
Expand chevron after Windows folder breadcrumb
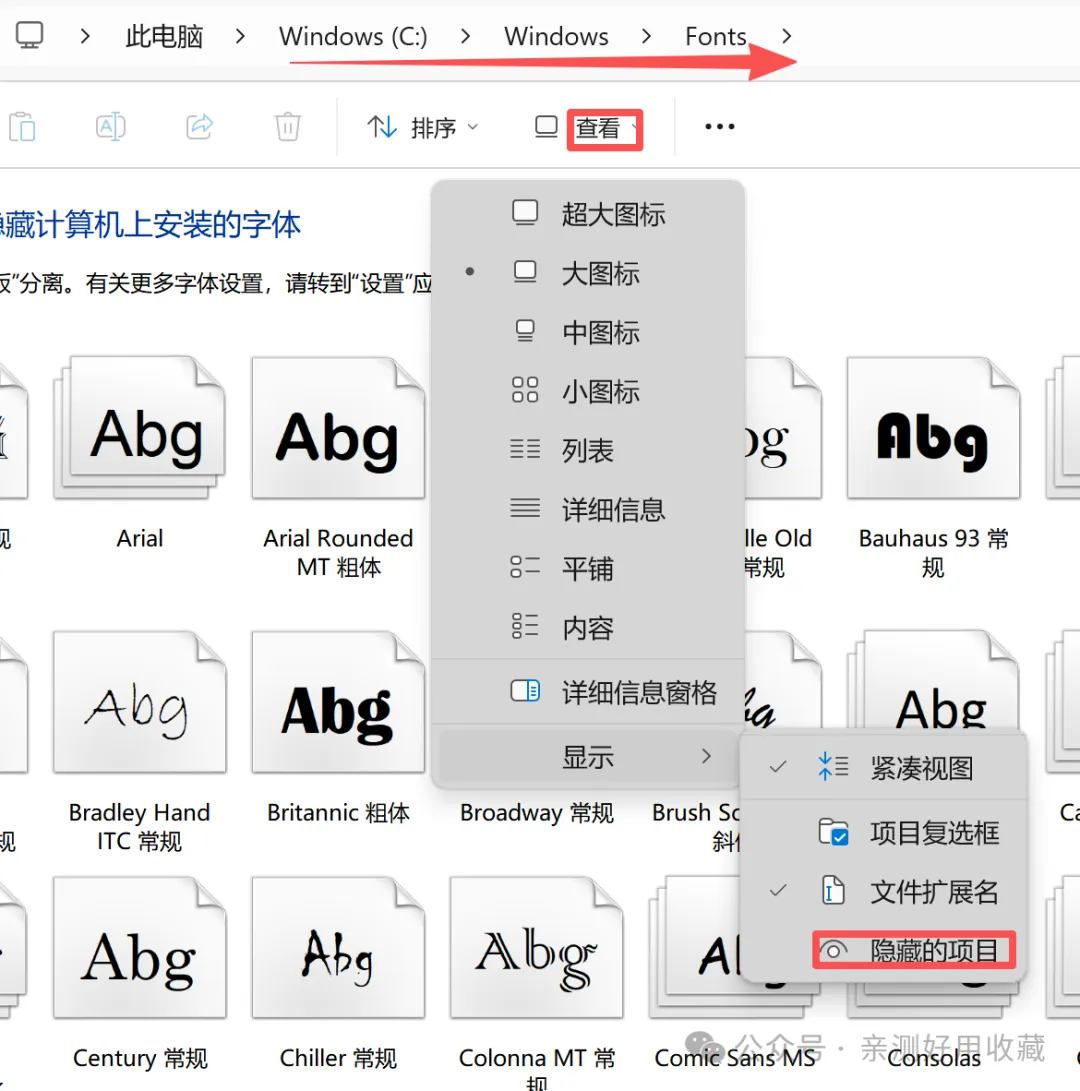coord(646,36)
